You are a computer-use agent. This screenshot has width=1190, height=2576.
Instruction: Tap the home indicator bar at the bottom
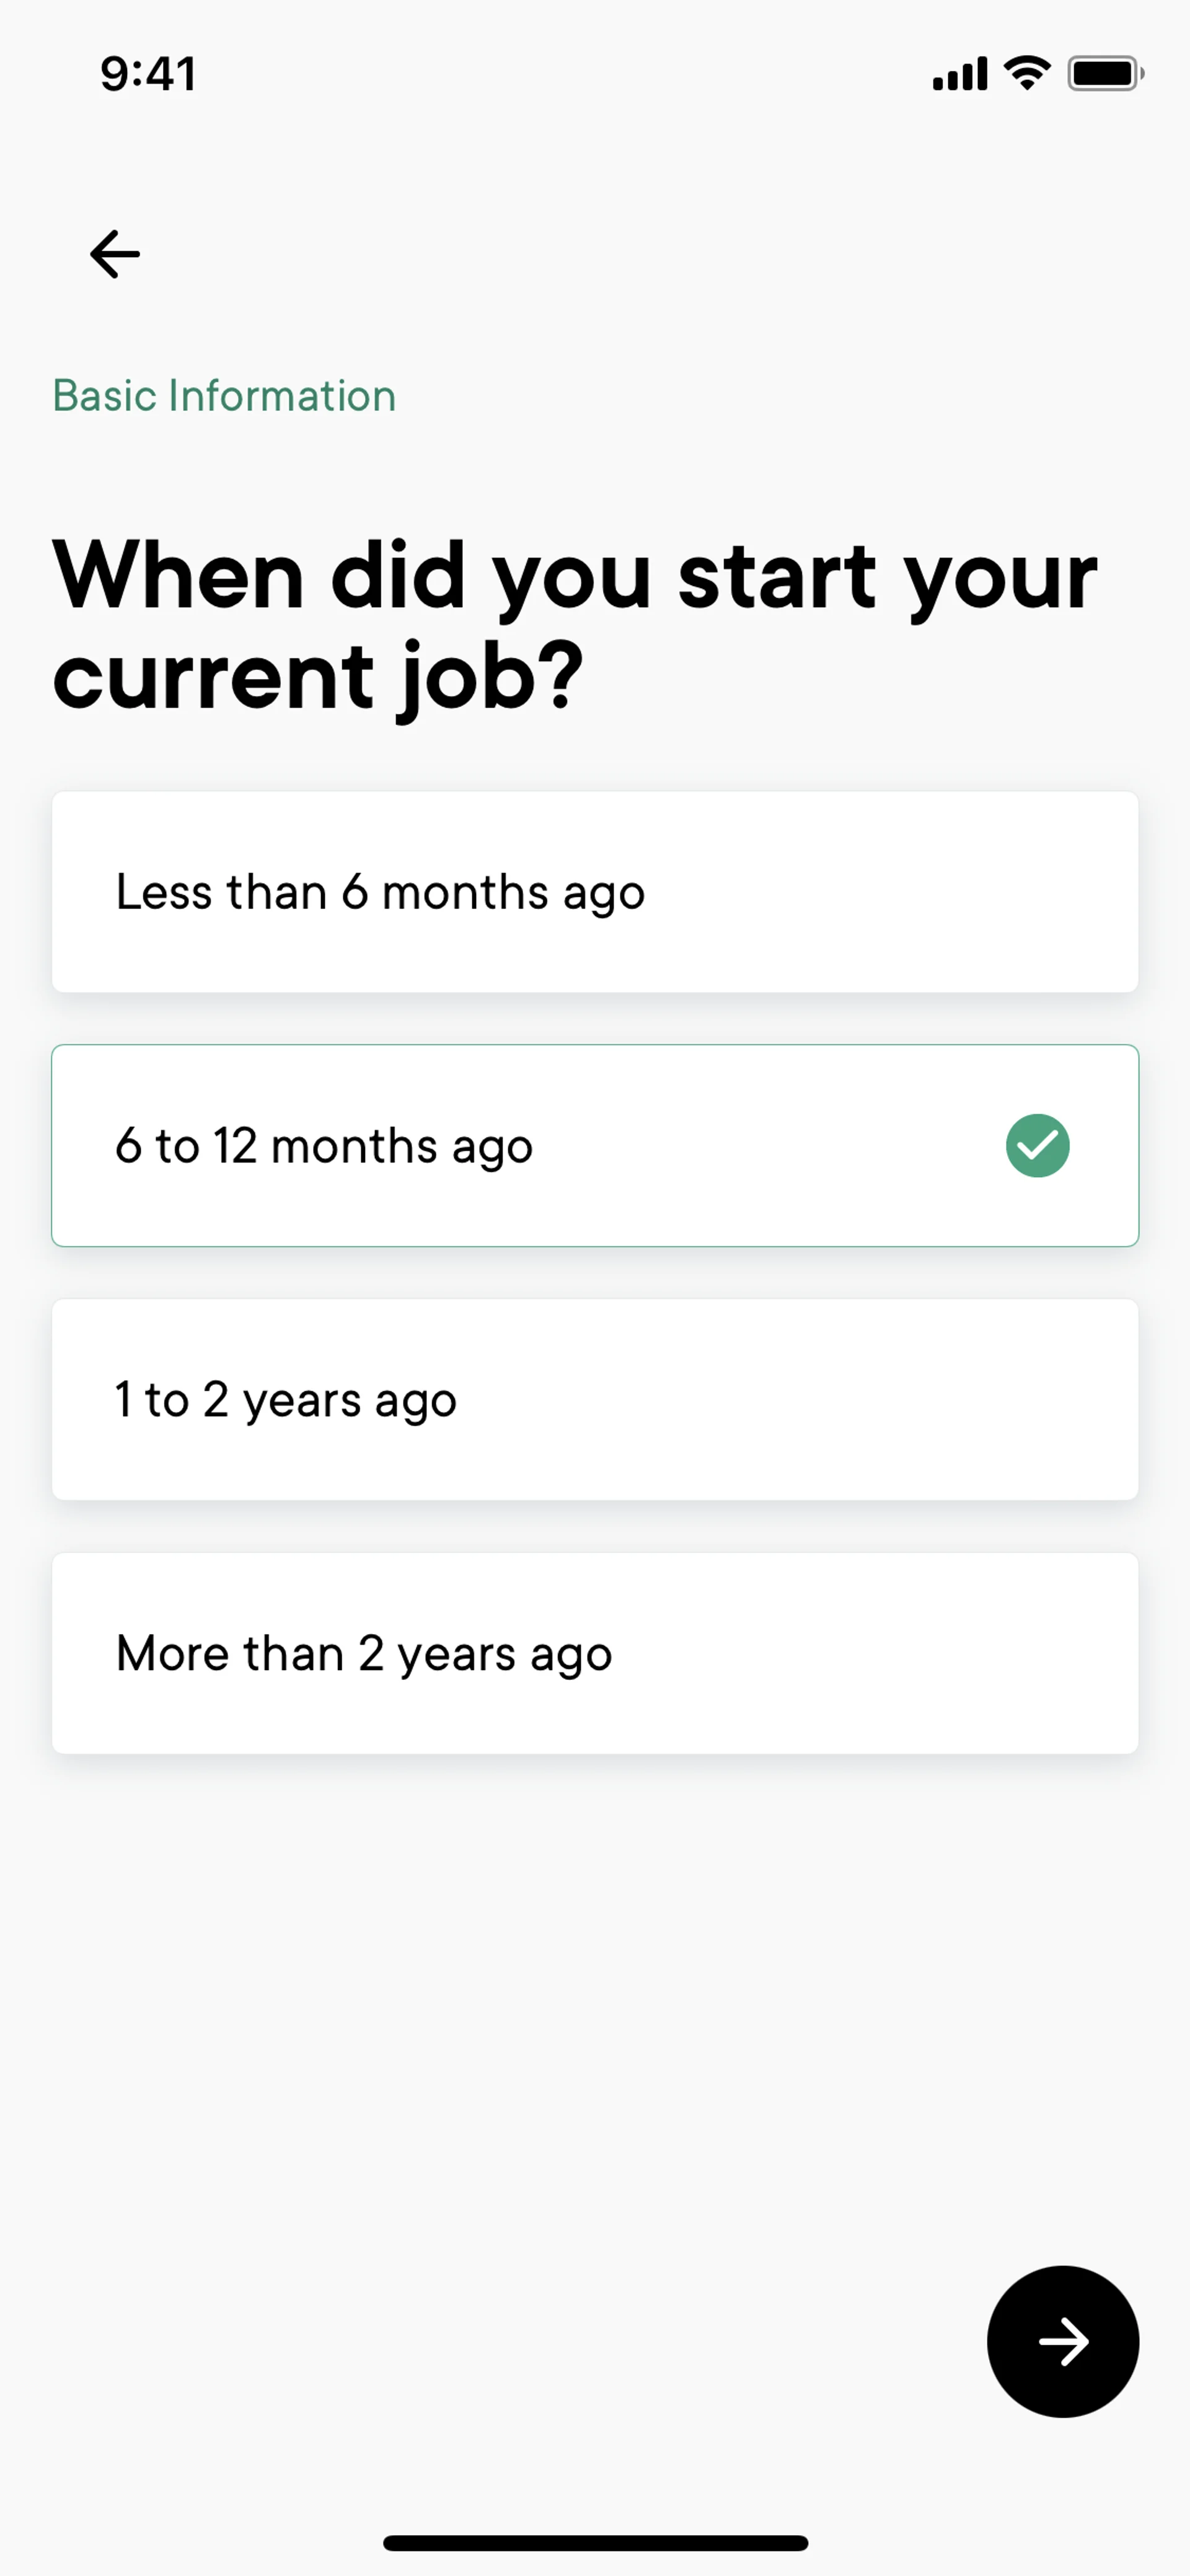tap(595, 2542)
